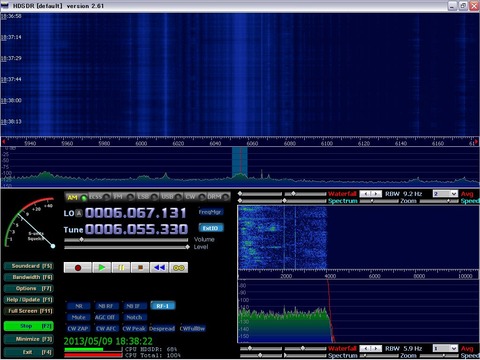Click the orange square stop playback button
480x360 pixels.
click(140, 268)
